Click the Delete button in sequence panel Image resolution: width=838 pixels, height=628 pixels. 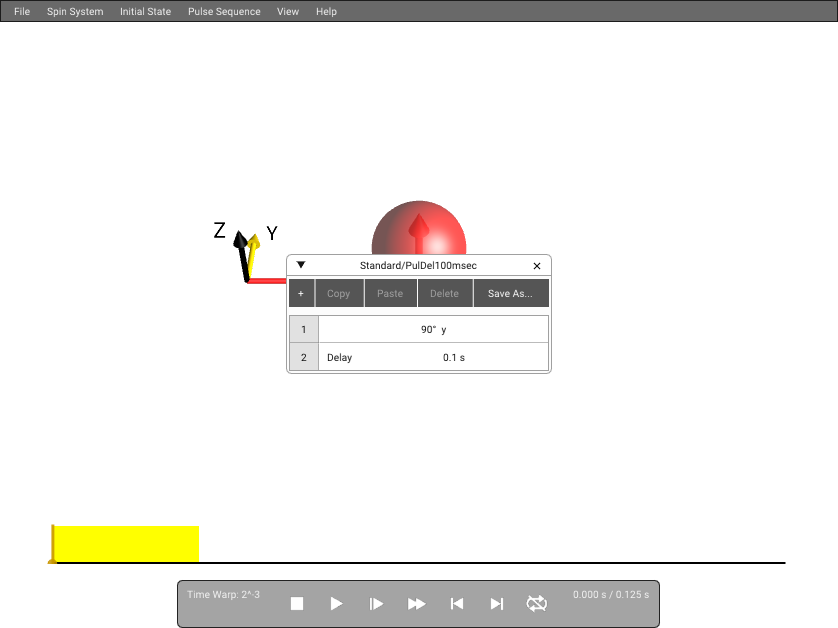[x=445, y=293]
